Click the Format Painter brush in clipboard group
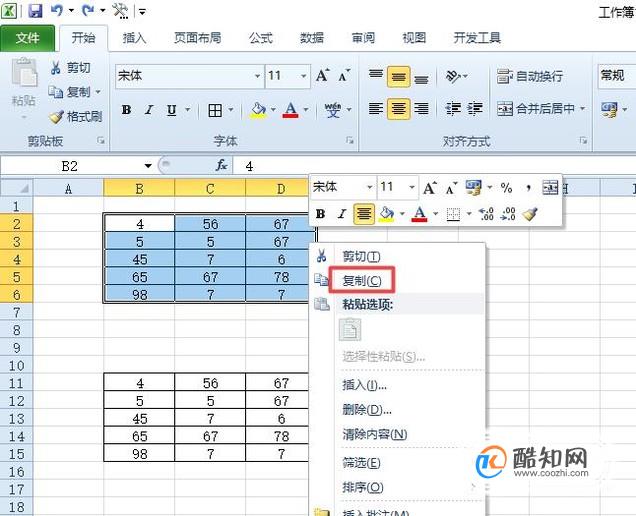This screenshot has width=636, height=516. tap(56, 117)
